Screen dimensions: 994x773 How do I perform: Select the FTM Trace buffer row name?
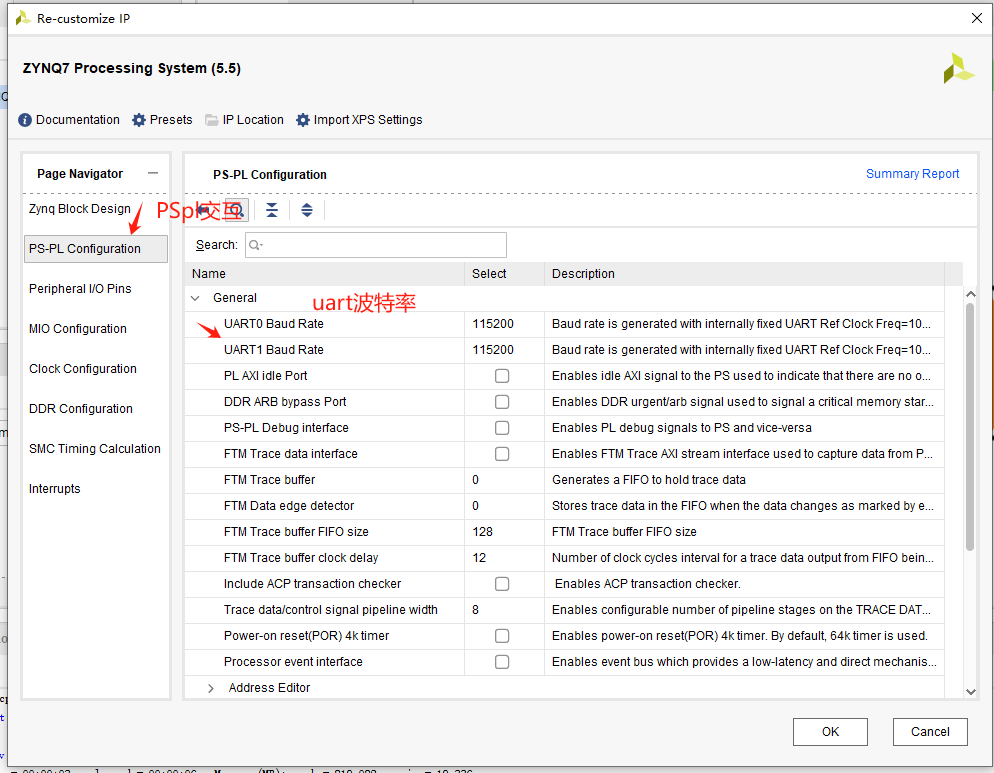point(269,480)
